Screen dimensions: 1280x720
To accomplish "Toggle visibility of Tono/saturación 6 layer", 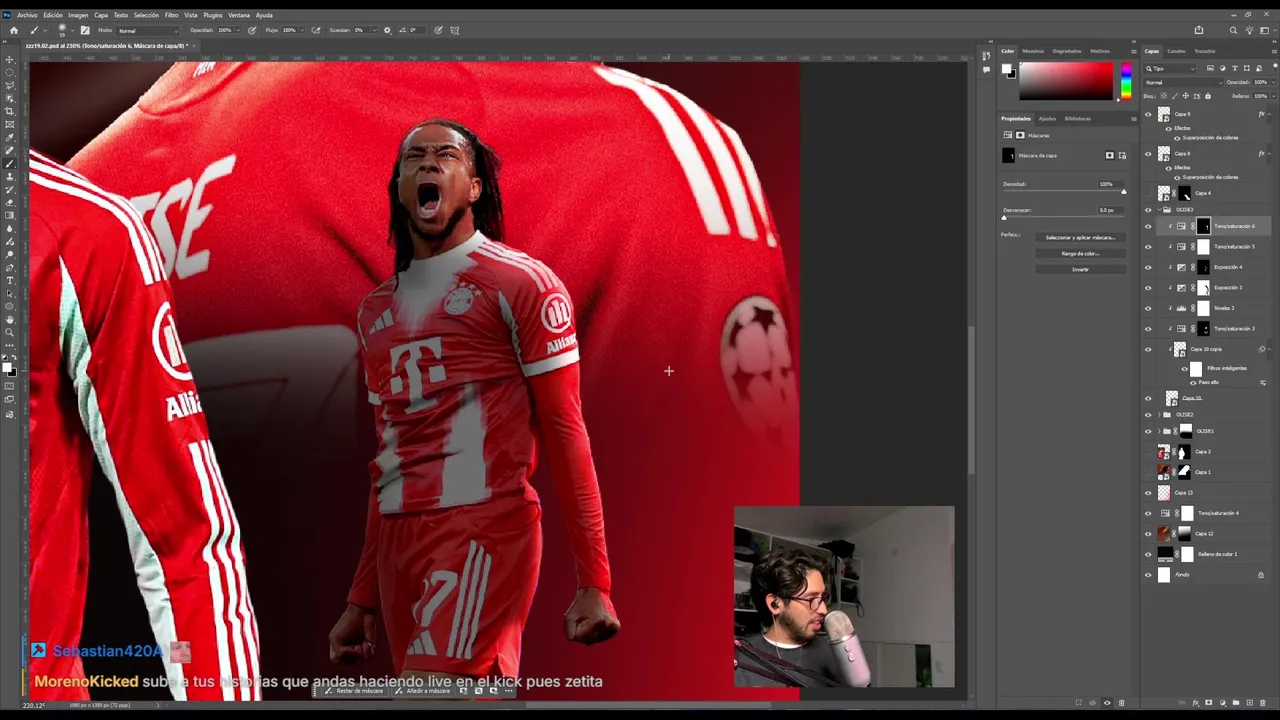I will [1148, 226].
